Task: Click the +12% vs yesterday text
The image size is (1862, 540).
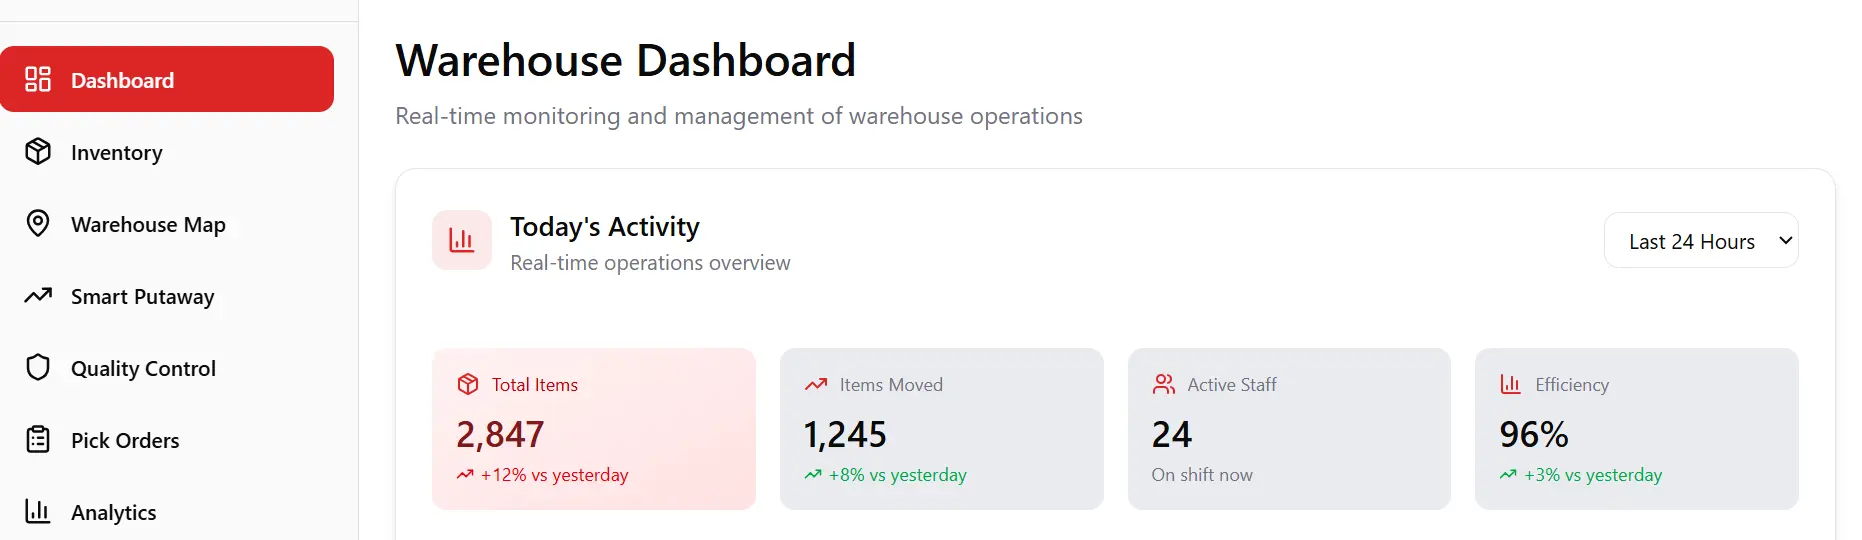Action: (554, 475)
